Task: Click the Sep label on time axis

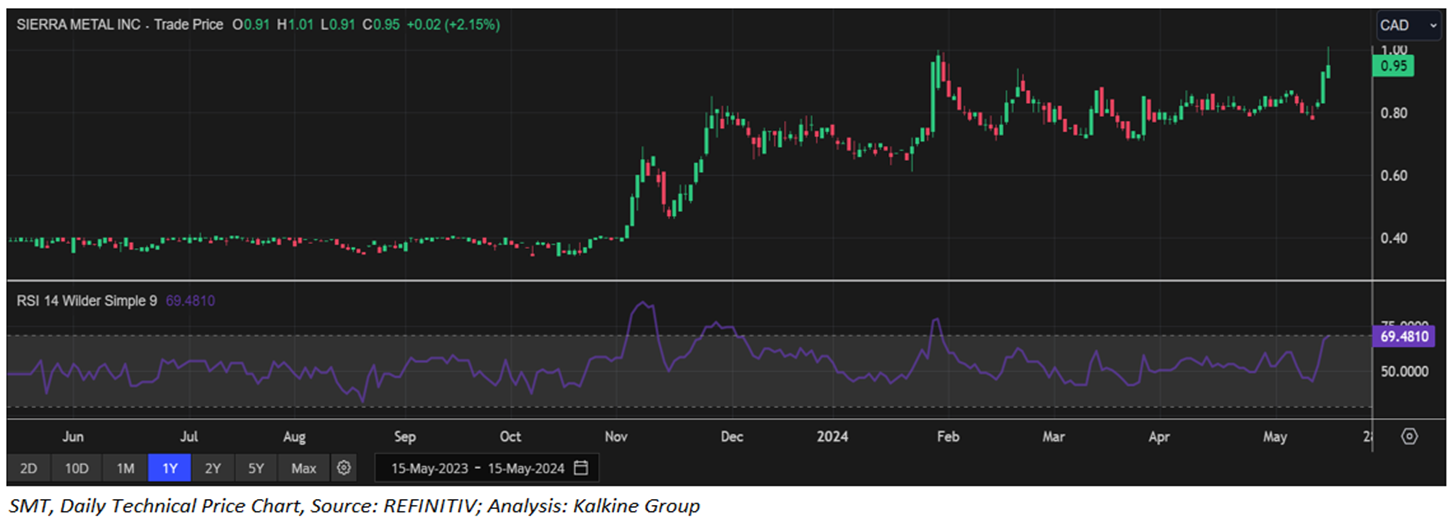Action: click(405, 437)
